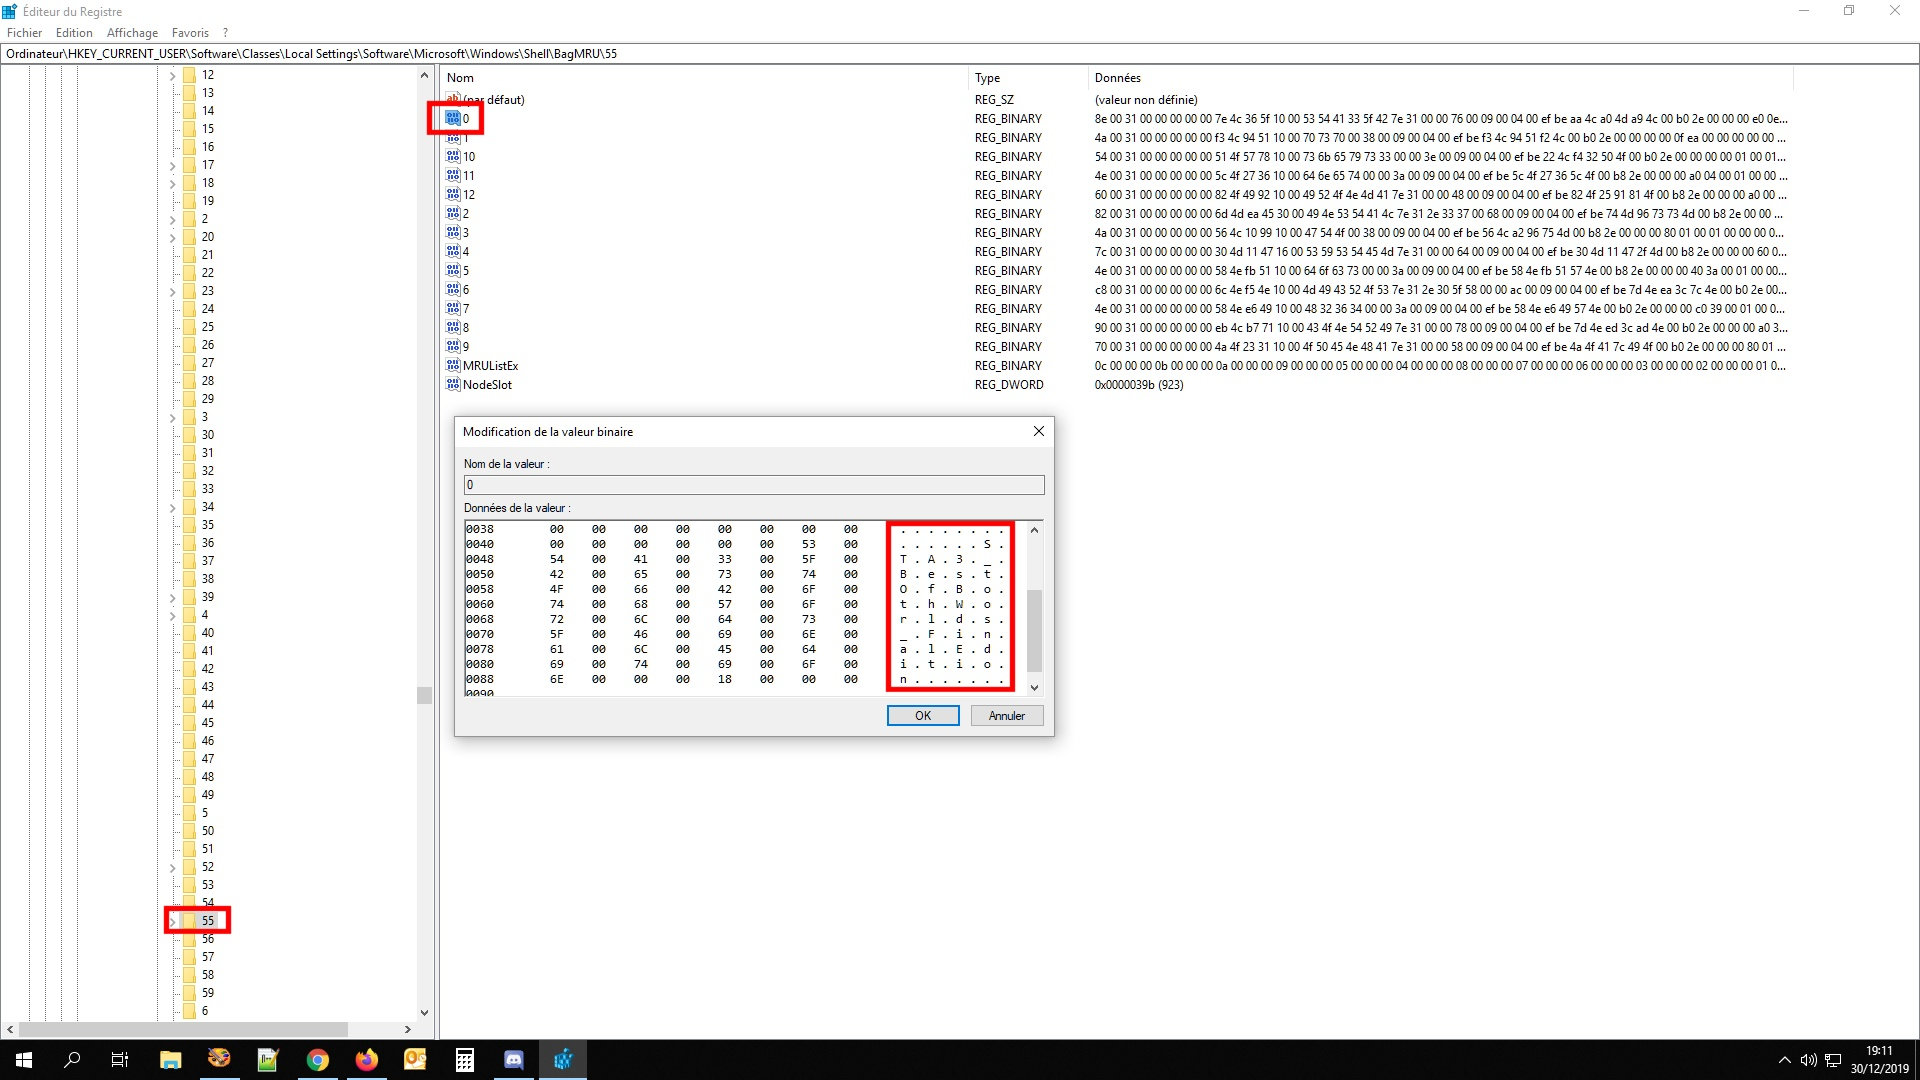Expand registry key 12 in the tree

[173, 75]
